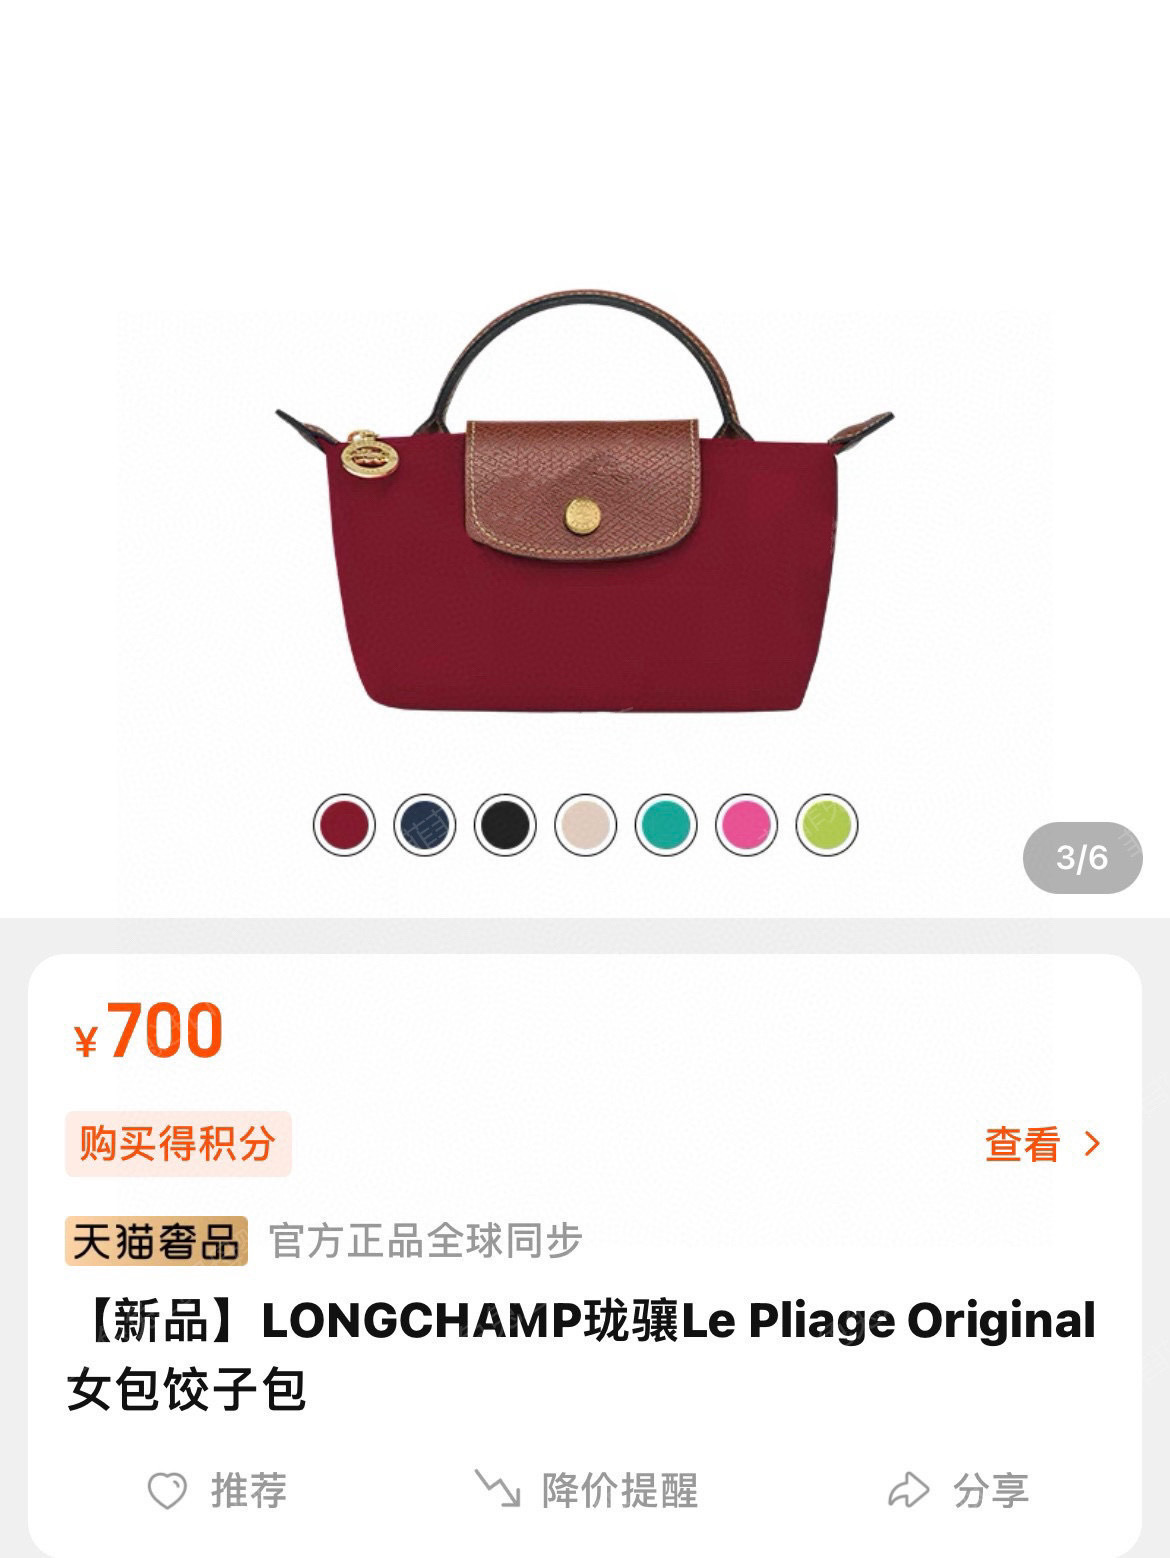Viewport: 1170px width, 1558px height.
Task: Click the 3/6 image counter badge
Action: pos(1082,857)
